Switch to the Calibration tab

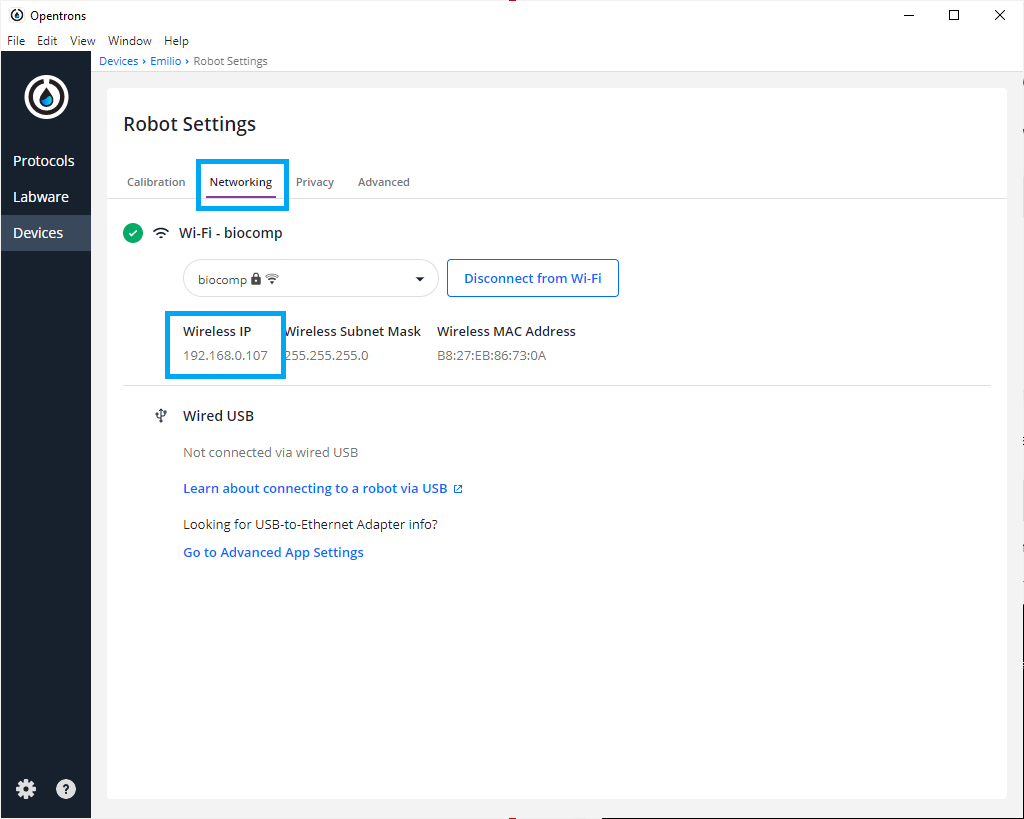(x=156, y=182)
